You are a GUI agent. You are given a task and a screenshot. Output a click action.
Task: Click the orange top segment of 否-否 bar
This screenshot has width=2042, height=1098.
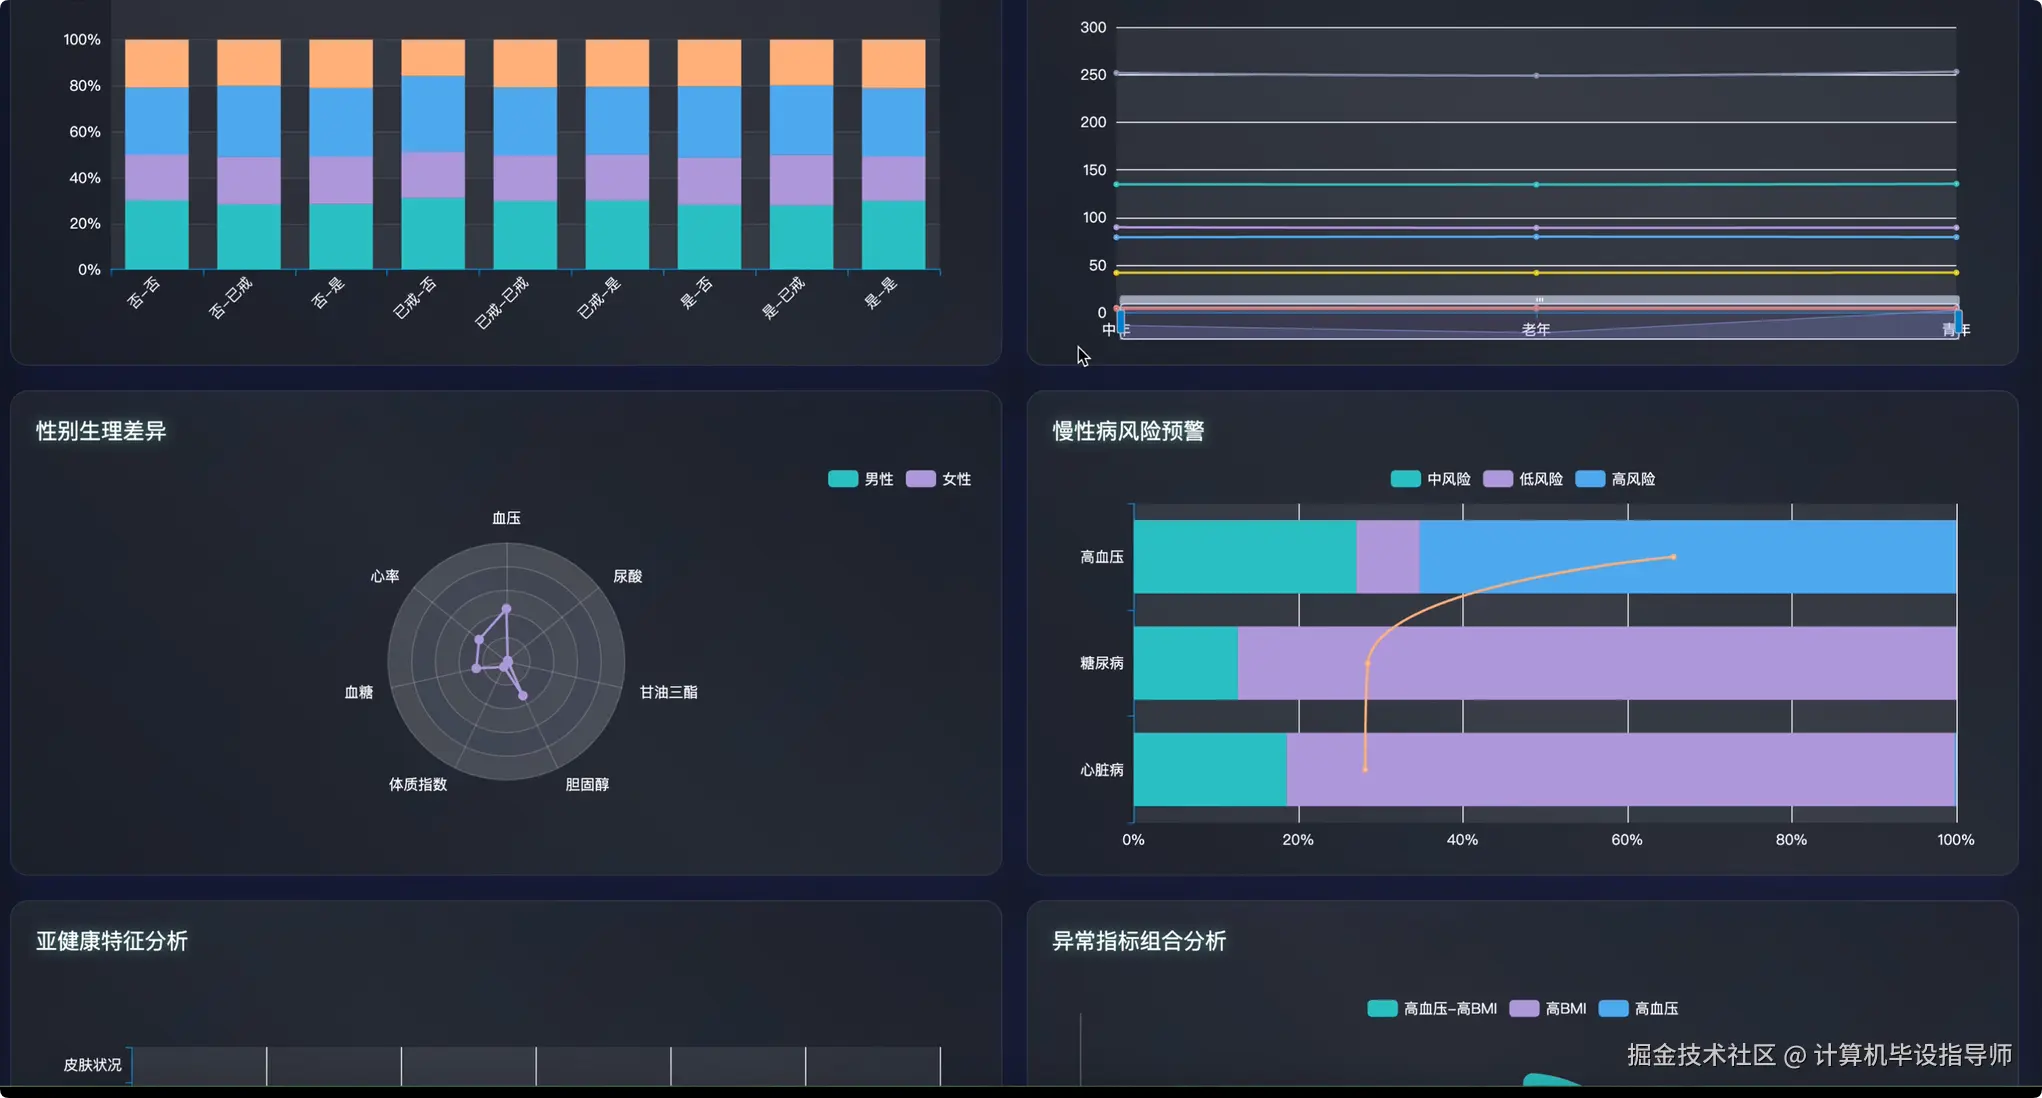pyautogui.click(x=156, y=63)
